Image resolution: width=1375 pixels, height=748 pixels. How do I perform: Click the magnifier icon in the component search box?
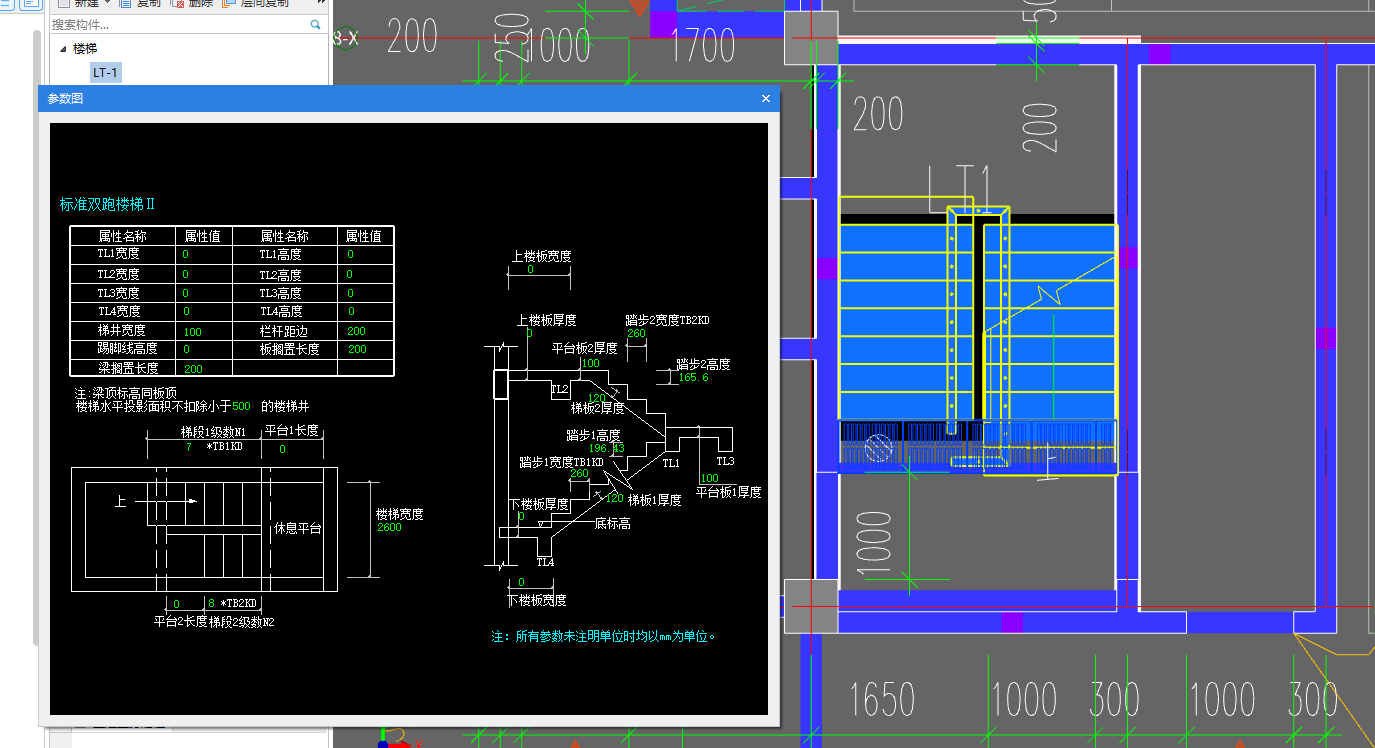(x=316, y=24)
